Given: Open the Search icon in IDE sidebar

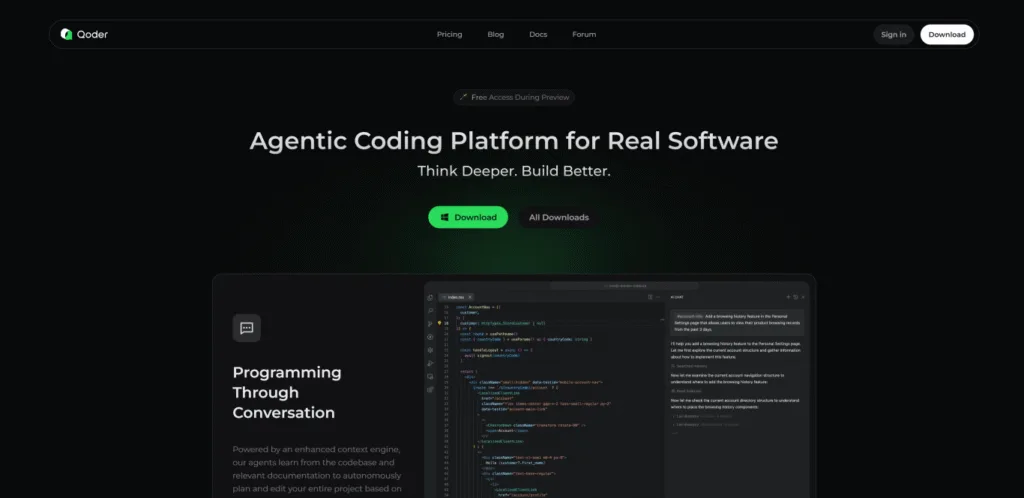Looking at the screenshot, I should (430, 311).
